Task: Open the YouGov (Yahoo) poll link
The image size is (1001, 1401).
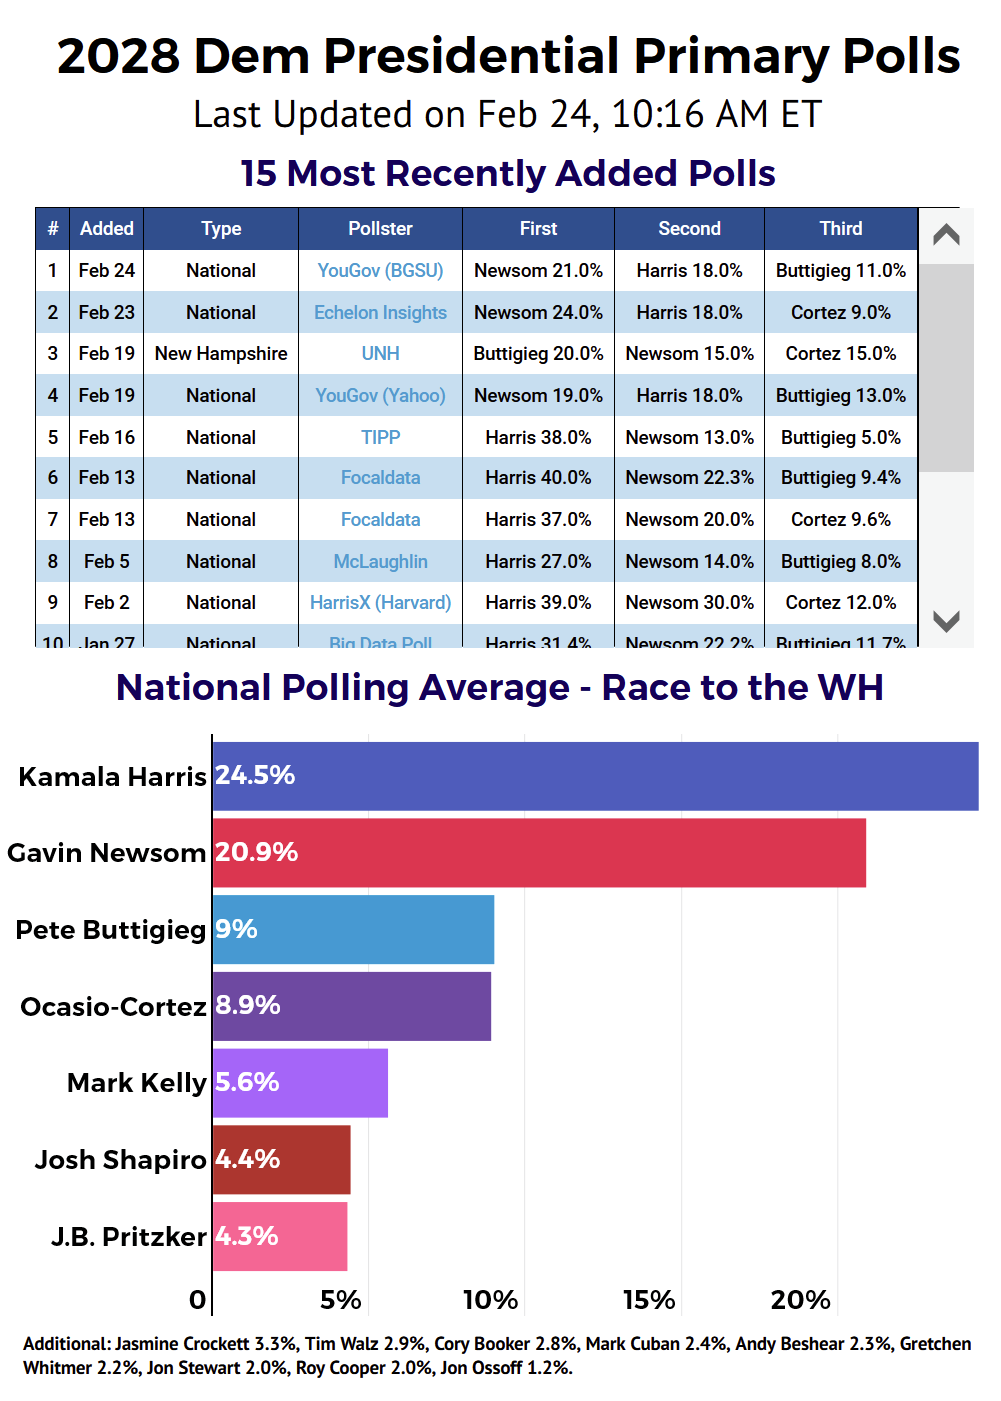Action: pos(380,396)
